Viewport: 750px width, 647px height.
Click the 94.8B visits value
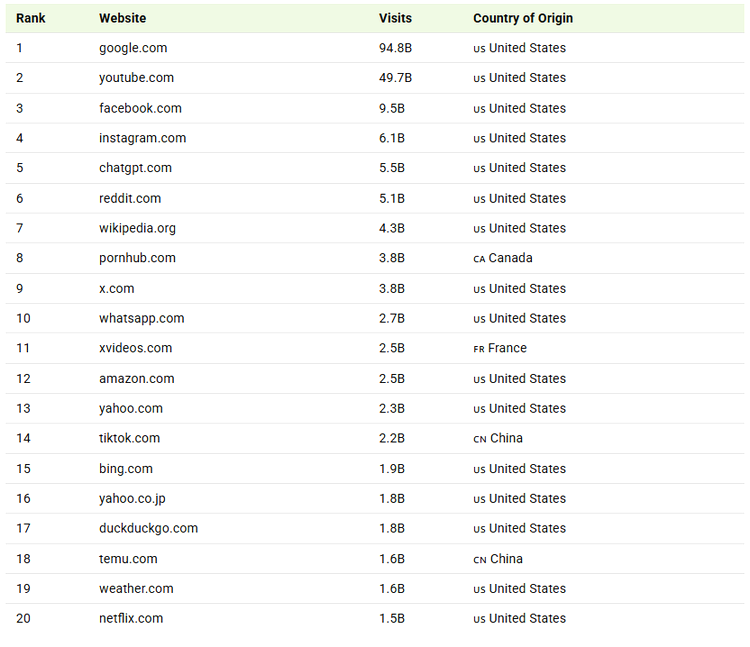point(395,48)
